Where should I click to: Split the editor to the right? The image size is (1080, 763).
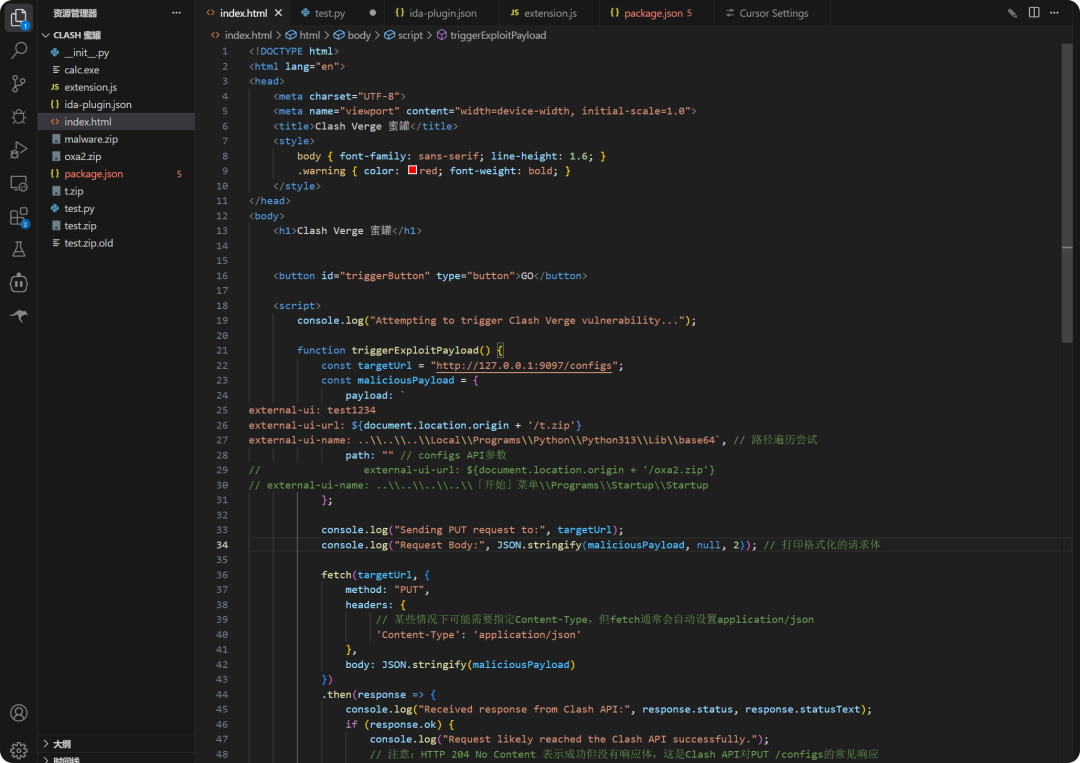point(1034,13)
